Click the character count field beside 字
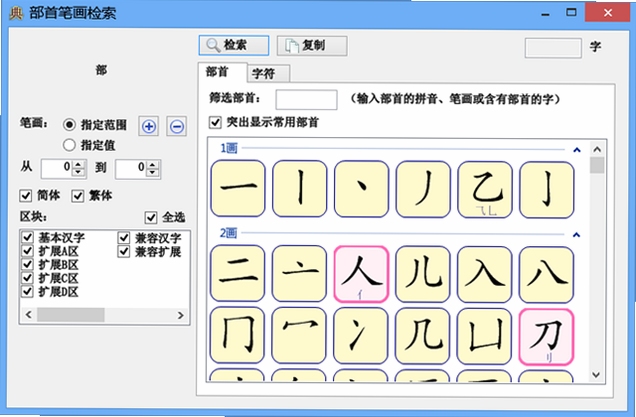This screenshot has width=636, height=417. pos(553,48)
